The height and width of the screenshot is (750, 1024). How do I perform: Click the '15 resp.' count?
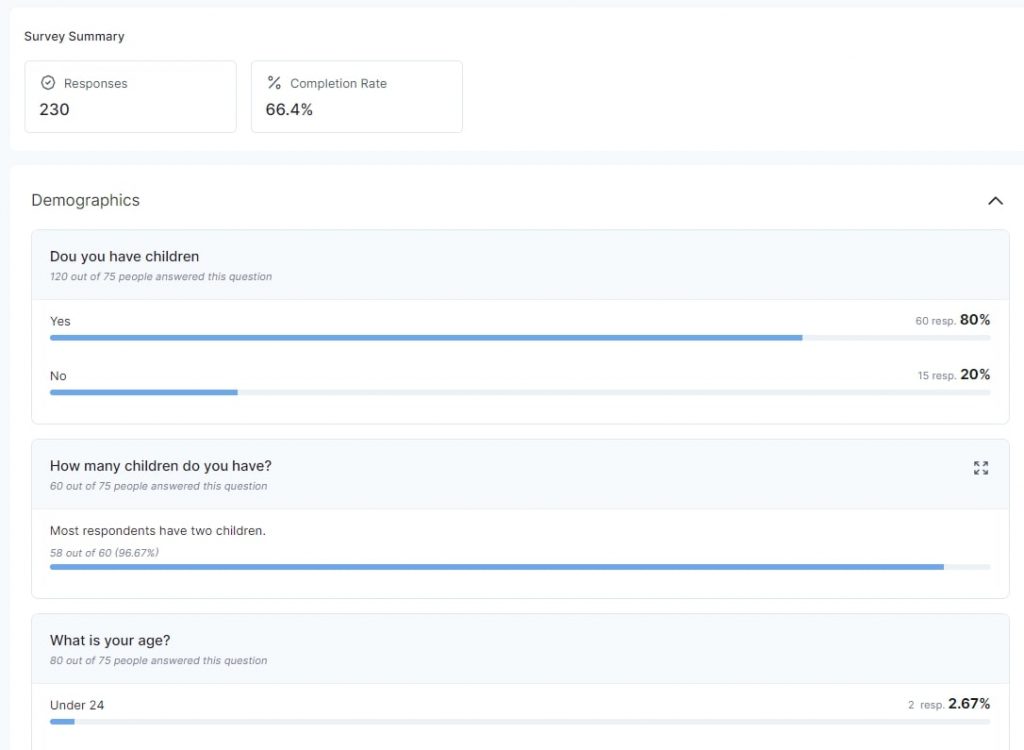[936, 376]
